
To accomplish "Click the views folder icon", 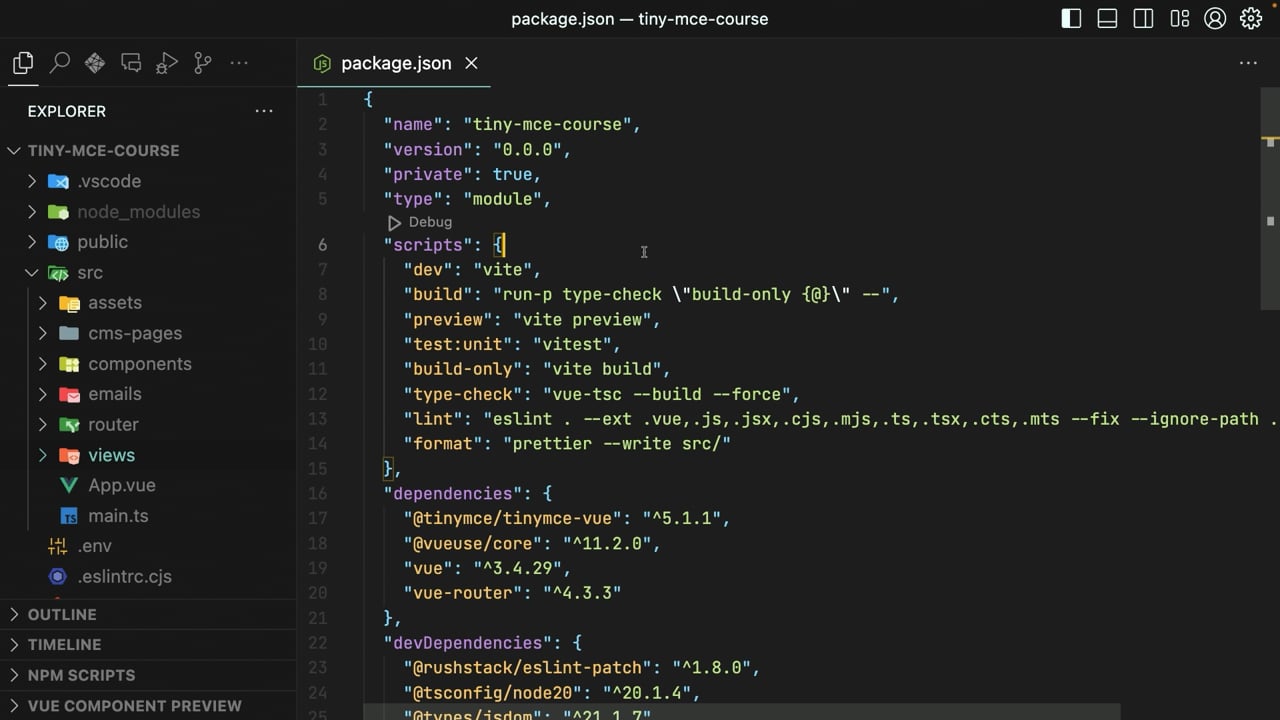I will click(69, 455).
